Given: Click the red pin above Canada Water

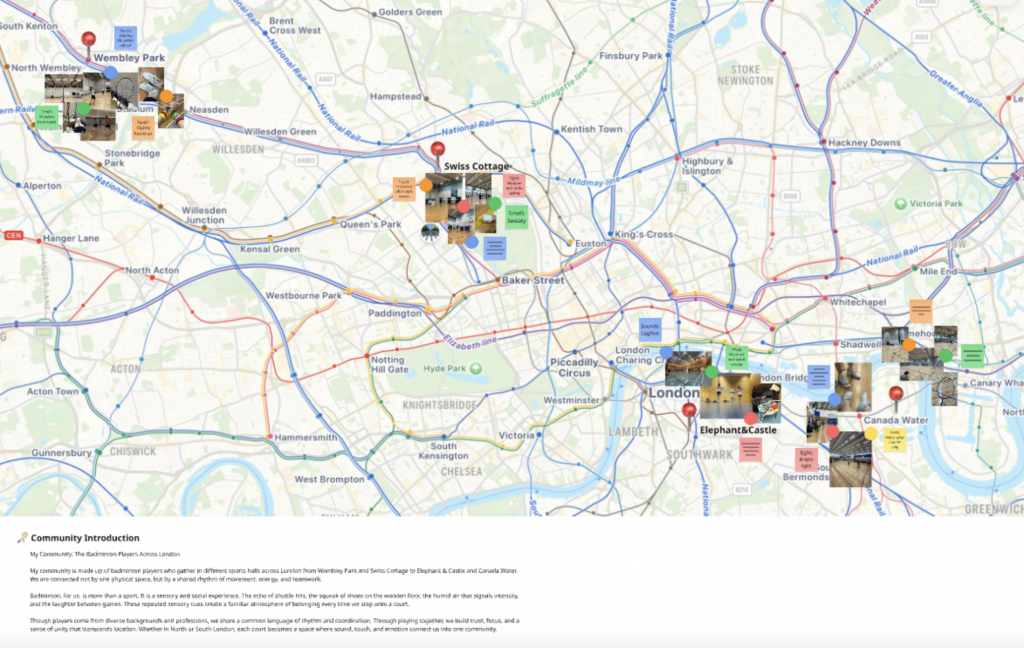Looking at the screenshot, I should click(896, 395).
